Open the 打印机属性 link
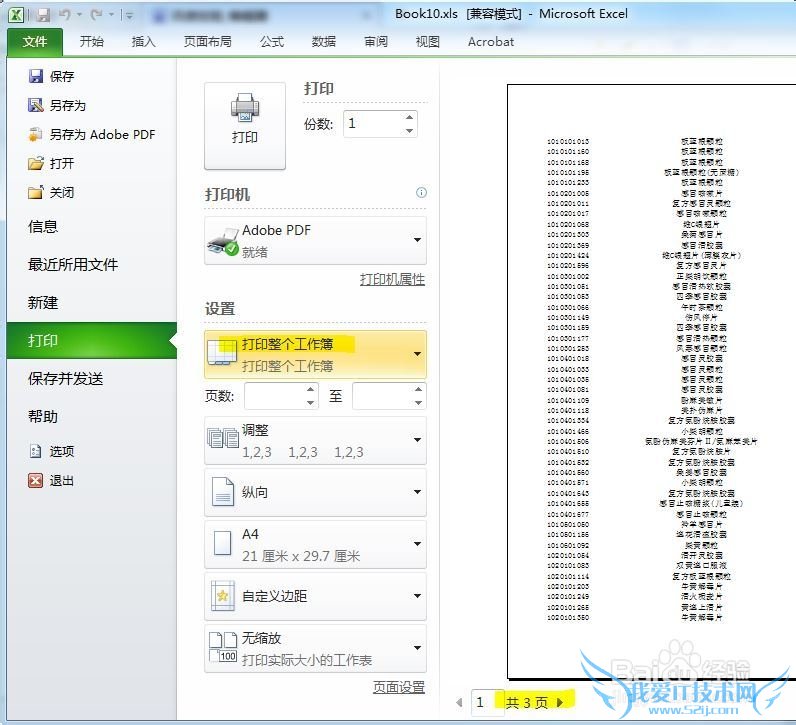Viewport: 796px width, 725px height. point(392,279)
